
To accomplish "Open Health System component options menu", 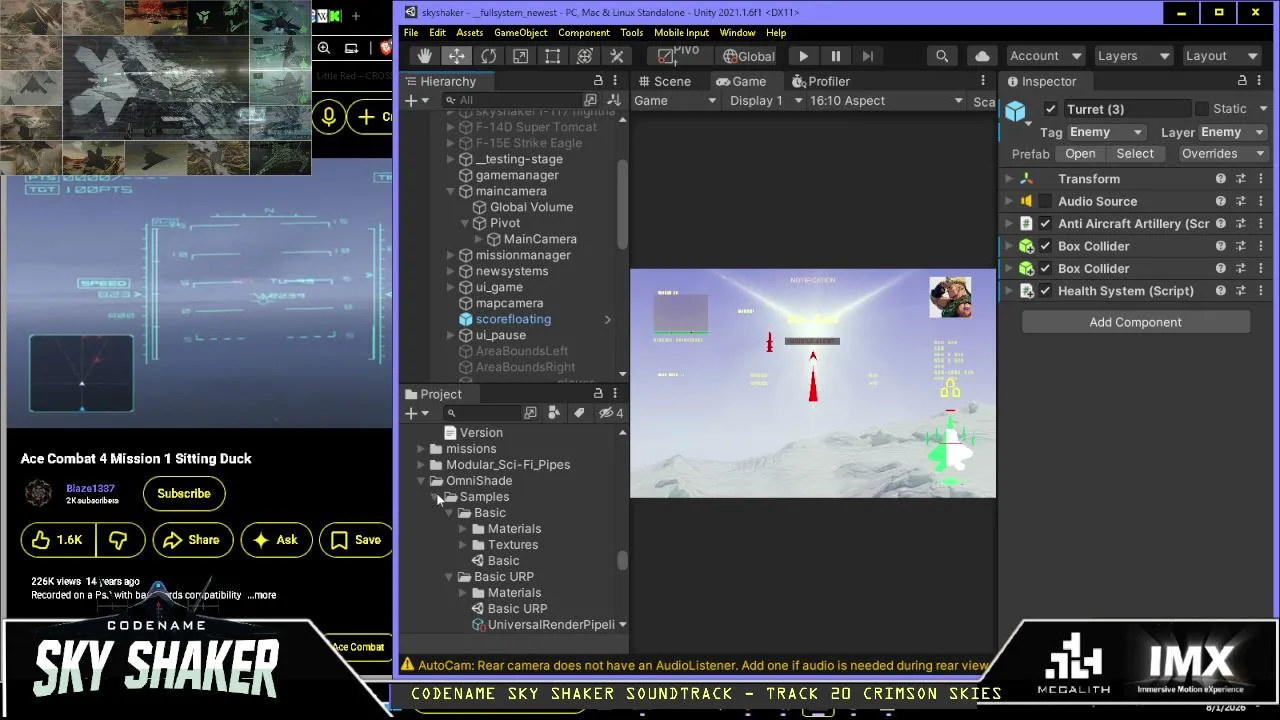I will [x=1261, y=291].
